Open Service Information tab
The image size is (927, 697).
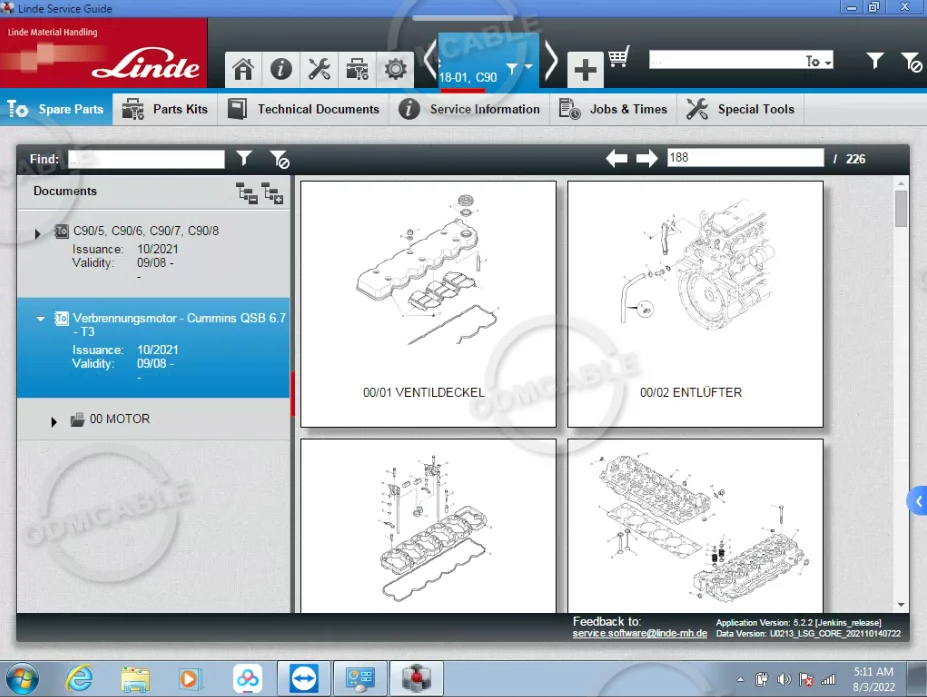[469, 109]
